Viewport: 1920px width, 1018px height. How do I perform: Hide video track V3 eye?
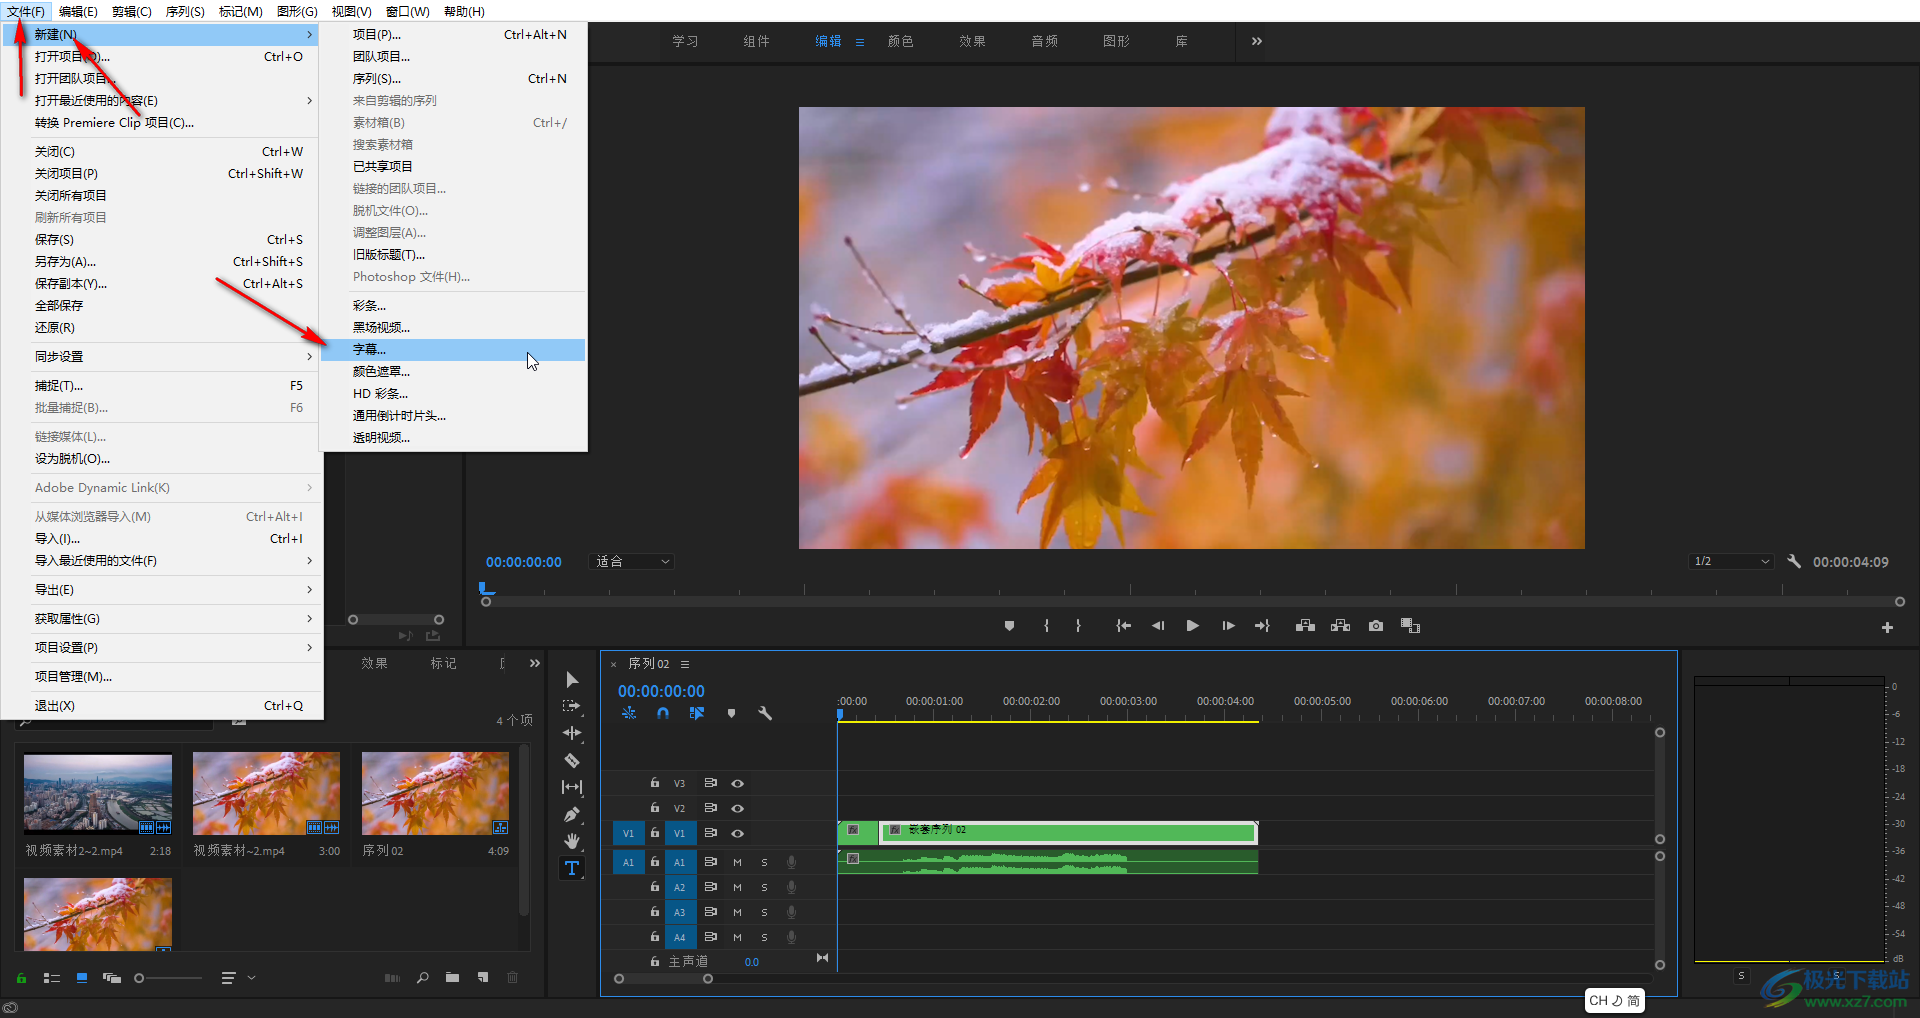[738, 784]
